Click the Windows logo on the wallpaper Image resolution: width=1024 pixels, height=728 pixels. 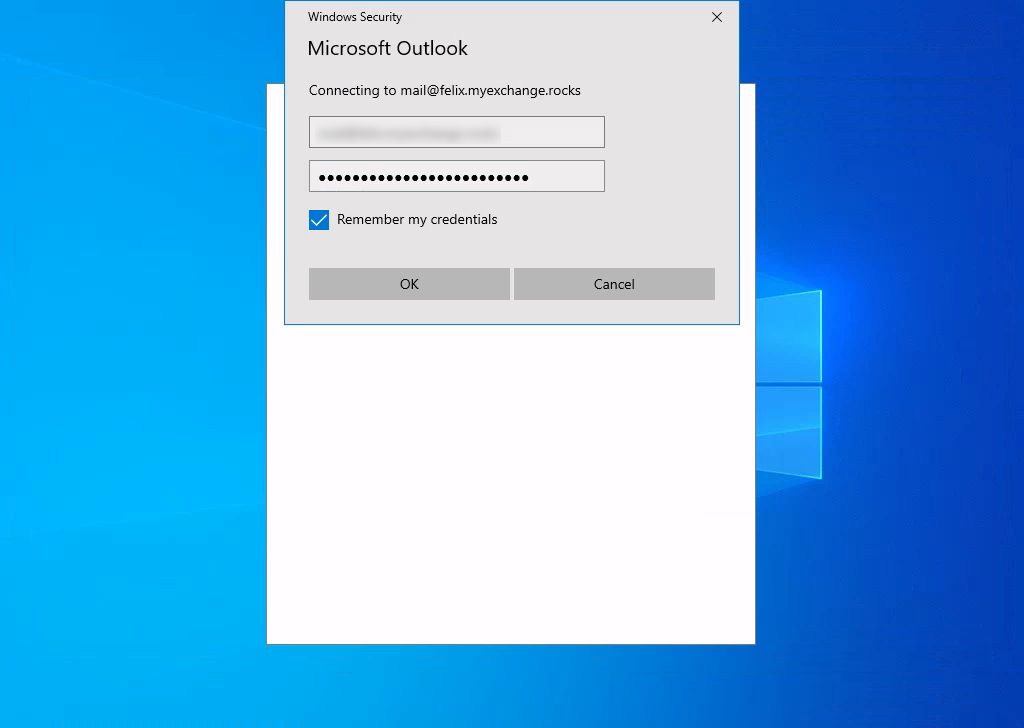(790, 380)
